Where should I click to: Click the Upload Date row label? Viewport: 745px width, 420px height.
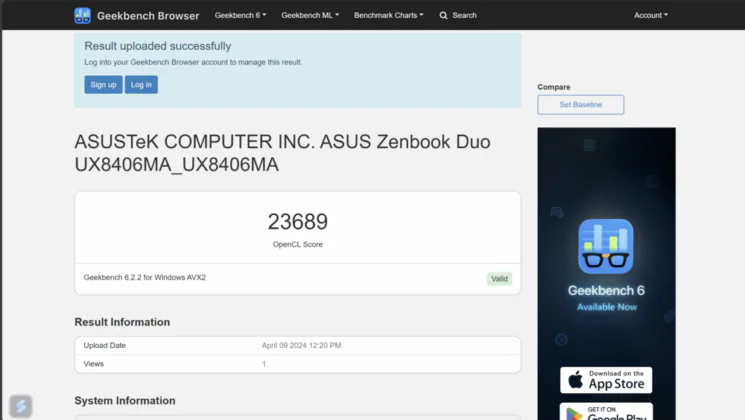click(x=105, y=345)
